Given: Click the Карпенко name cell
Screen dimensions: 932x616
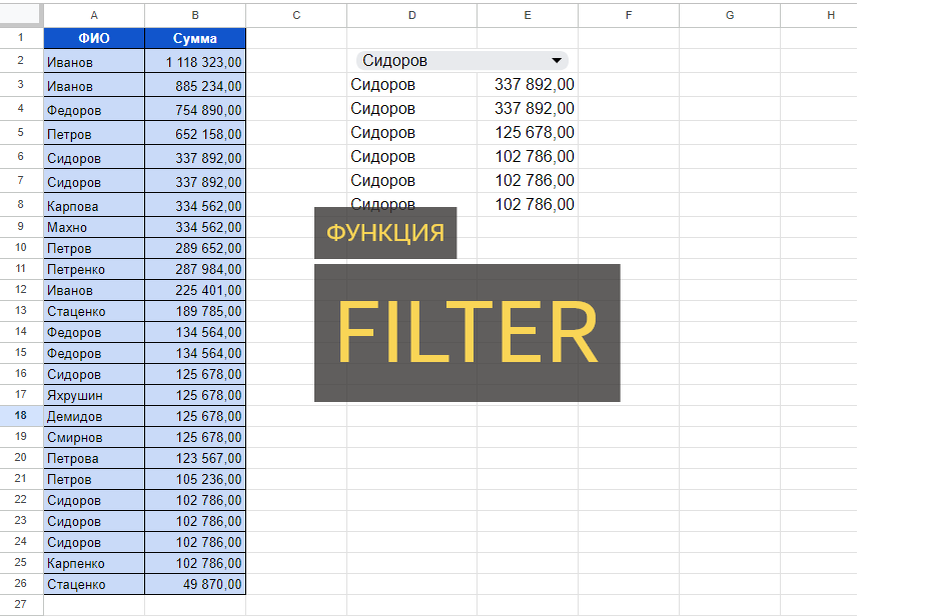Looking at the screenshot, I should click(94, 563).
